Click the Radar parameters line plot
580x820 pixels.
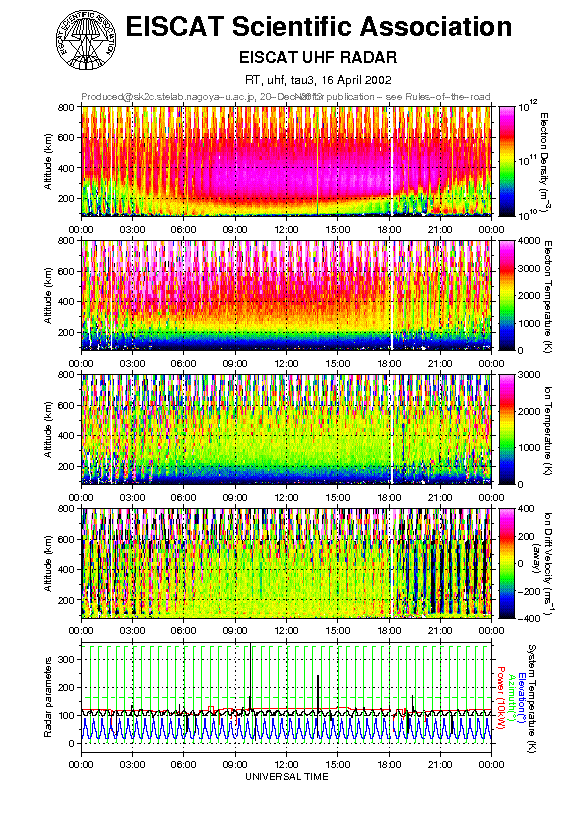tap(286, 697)
